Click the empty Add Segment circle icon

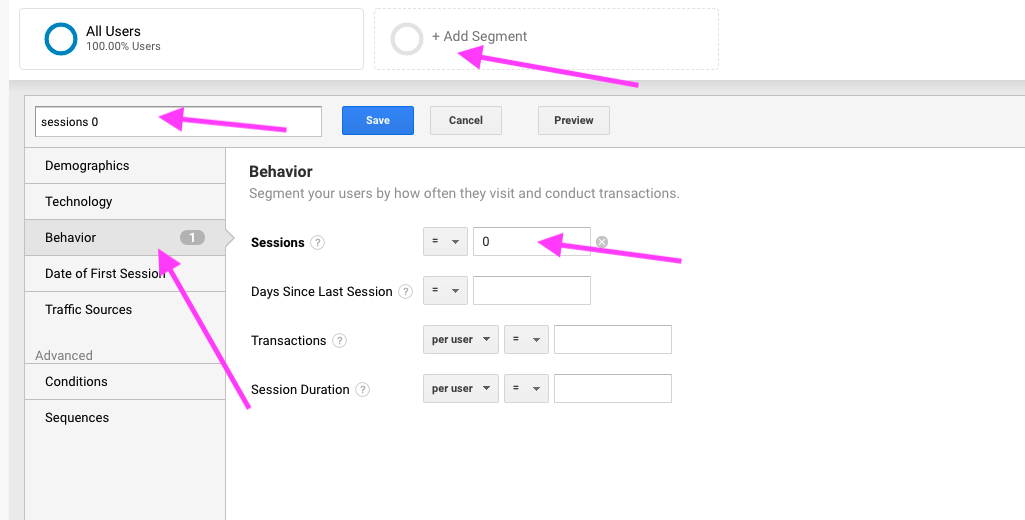[407, 39]
